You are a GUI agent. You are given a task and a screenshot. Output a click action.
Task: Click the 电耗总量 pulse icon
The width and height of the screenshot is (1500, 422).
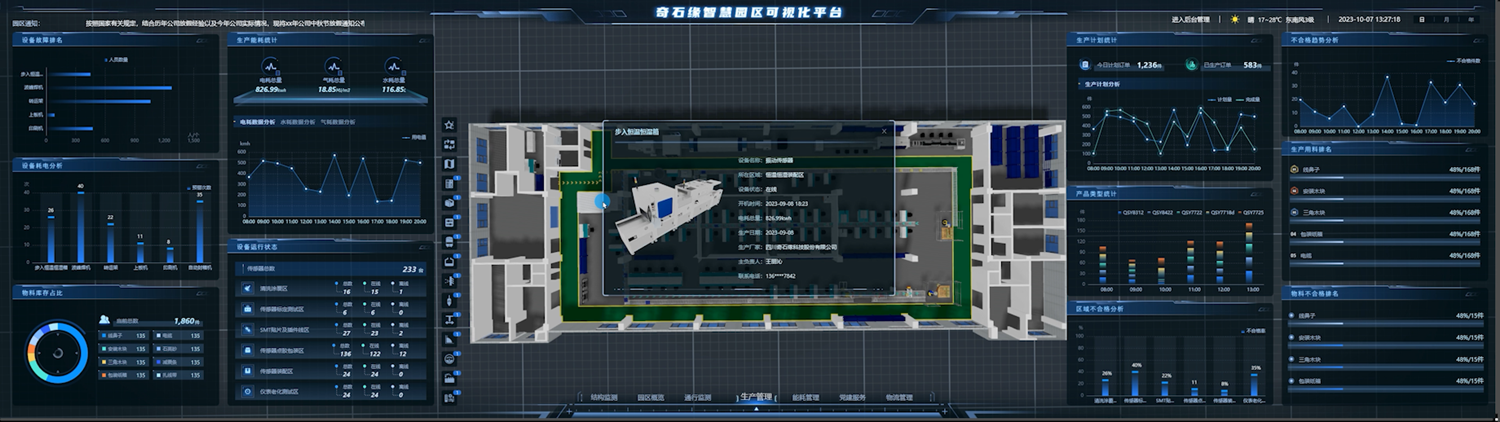point(270,66)
